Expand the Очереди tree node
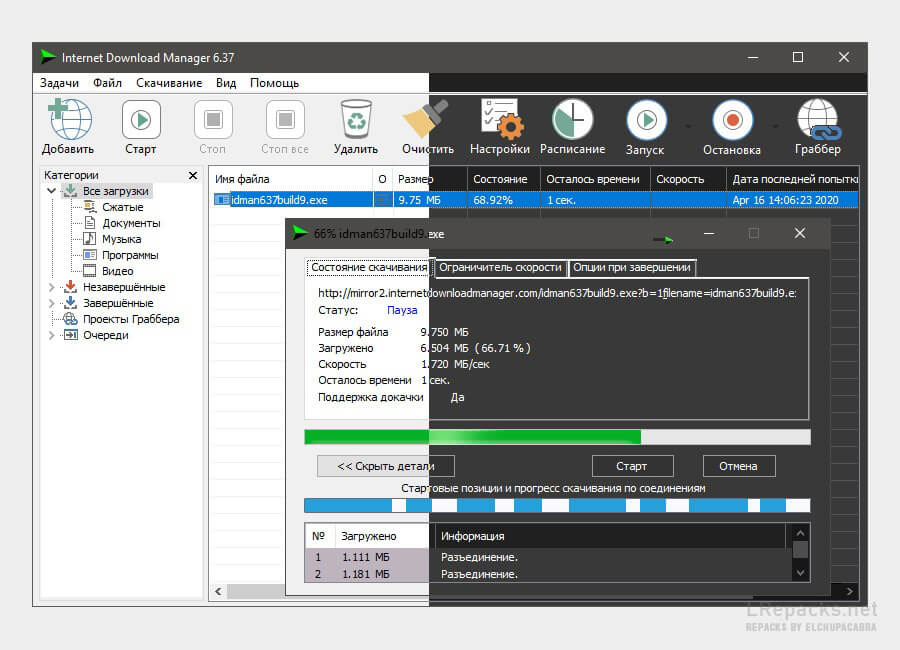 click(52, 335)
